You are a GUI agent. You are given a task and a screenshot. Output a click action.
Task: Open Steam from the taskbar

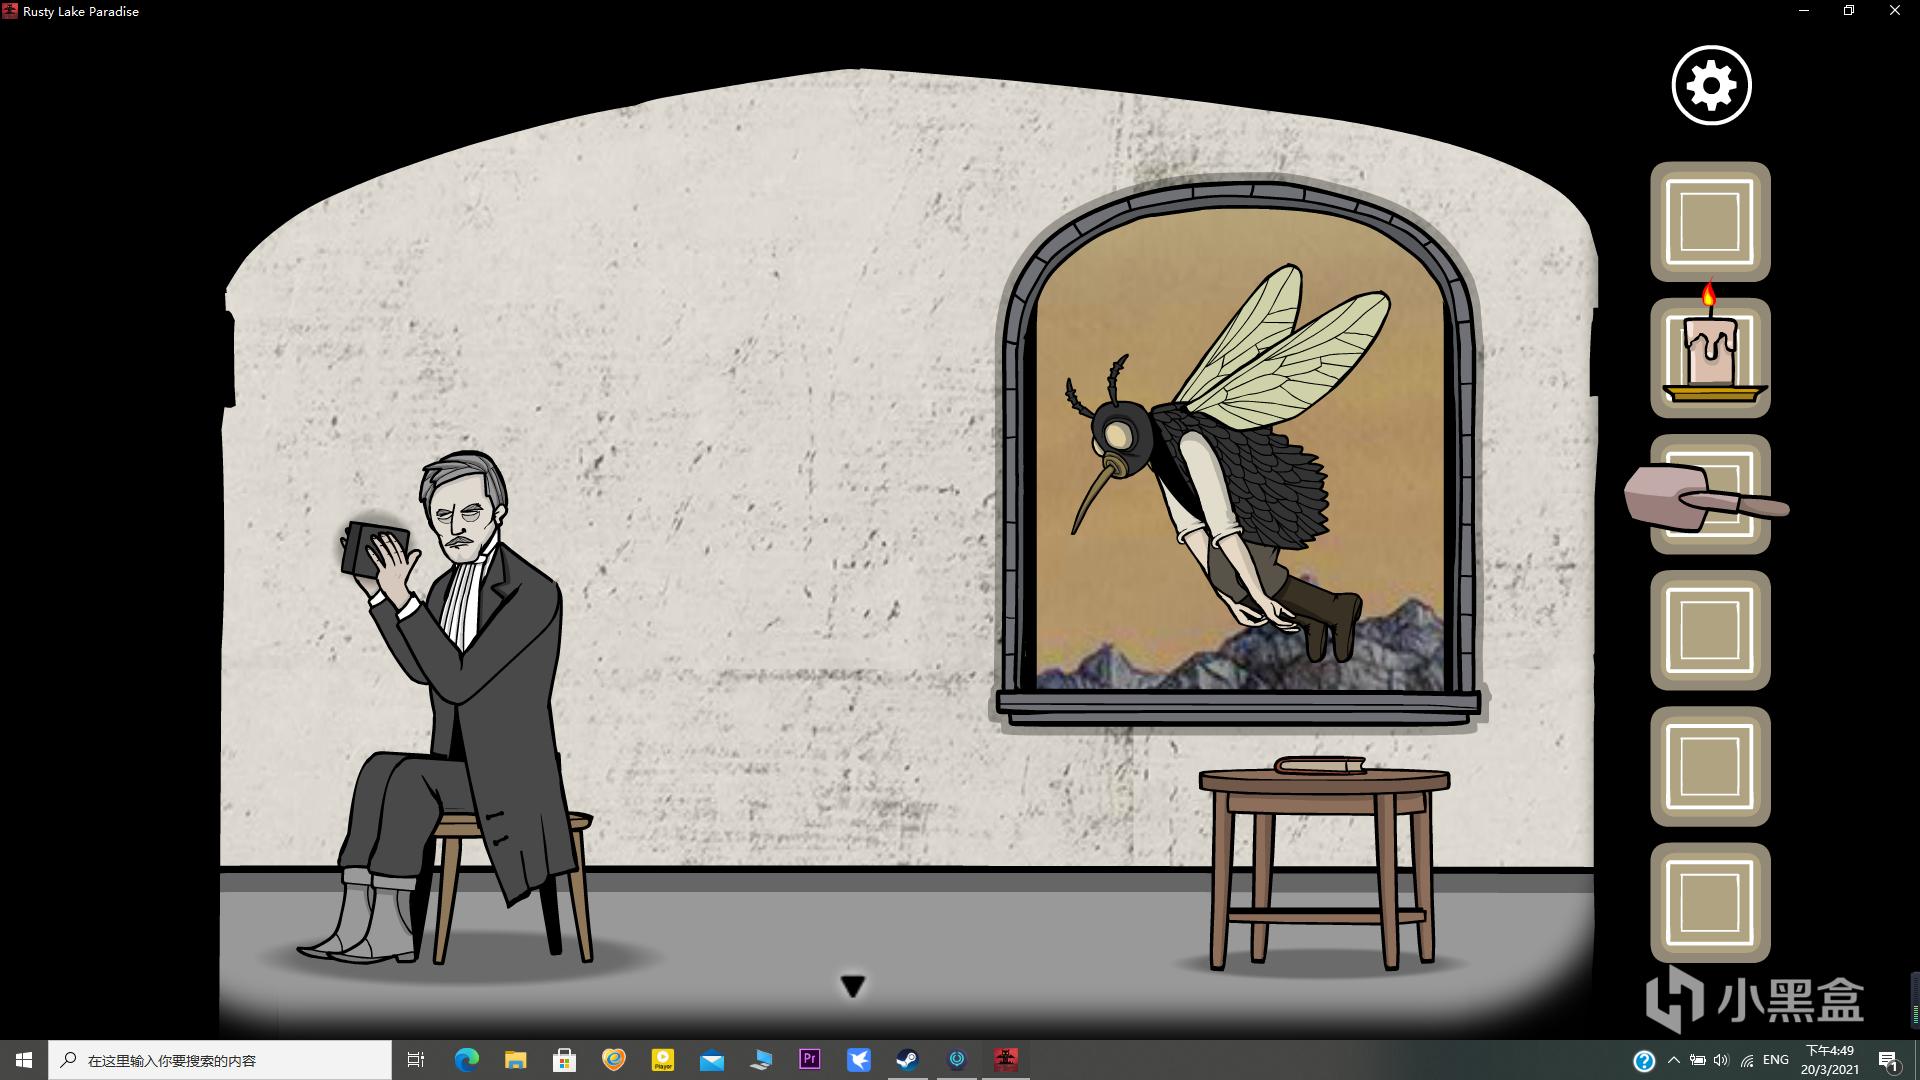(907, 1060)
